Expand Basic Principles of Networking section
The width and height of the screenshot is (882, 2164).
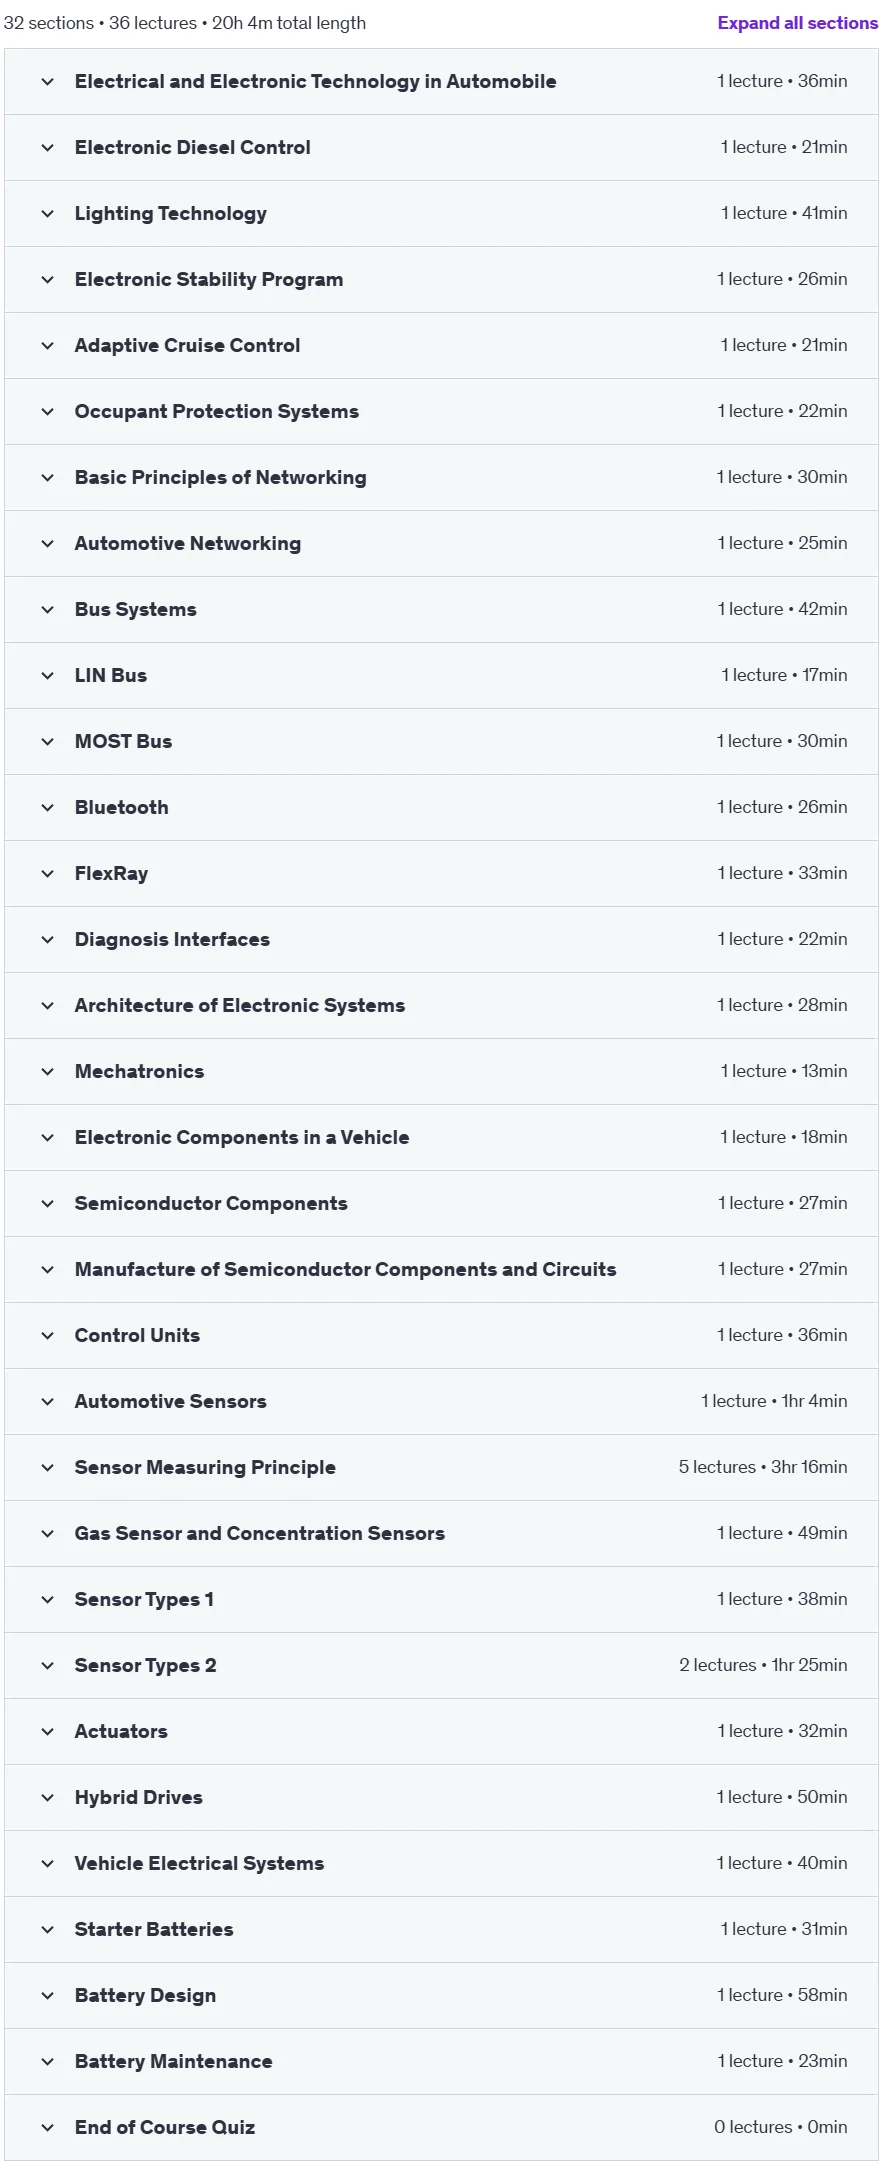pyautogui.click(x=441, y=478)
